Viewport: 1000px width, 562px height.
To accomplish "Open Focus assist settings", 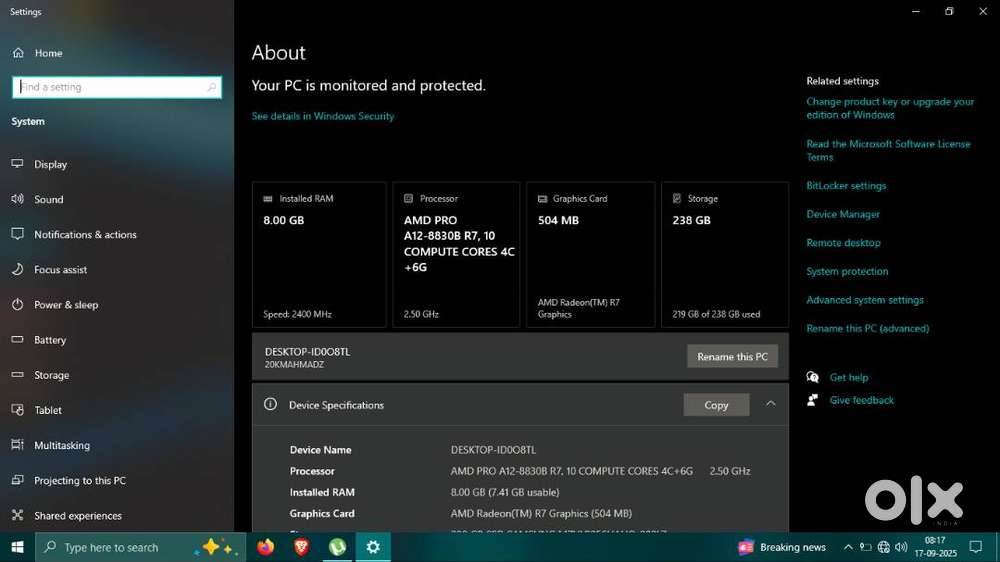I will (60, 270).
